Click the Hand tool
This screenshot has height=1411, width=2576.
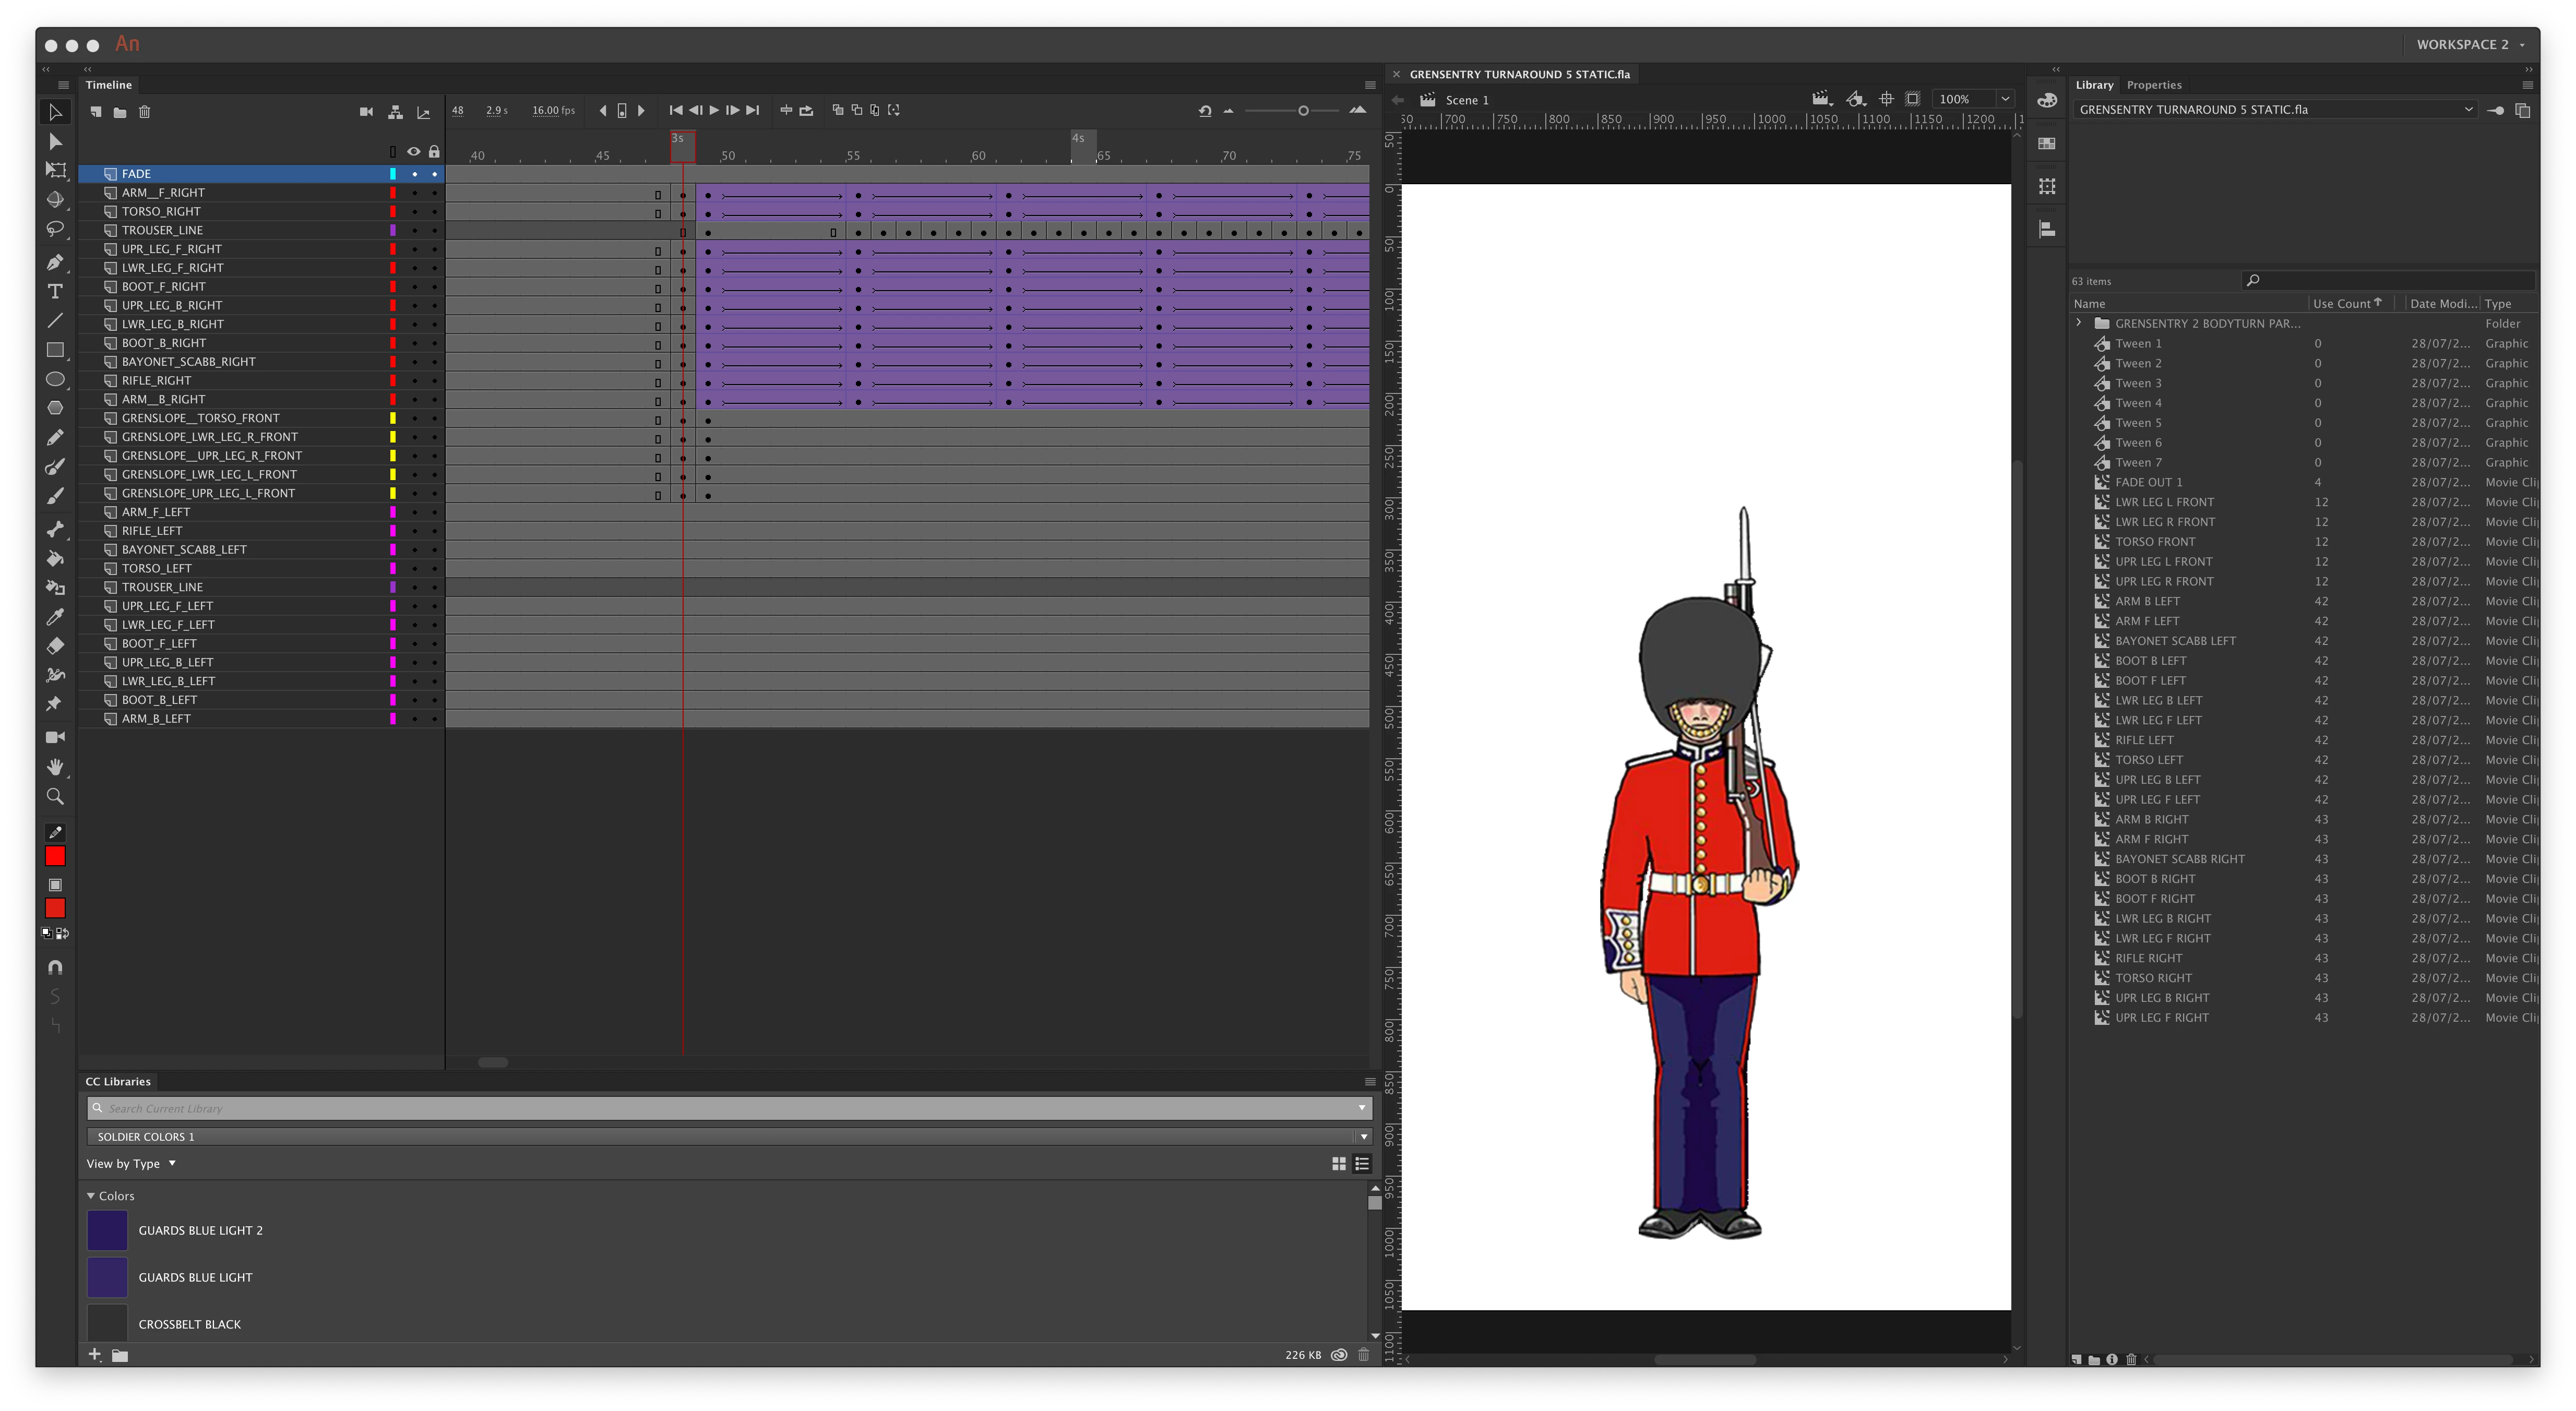(55, 767)
